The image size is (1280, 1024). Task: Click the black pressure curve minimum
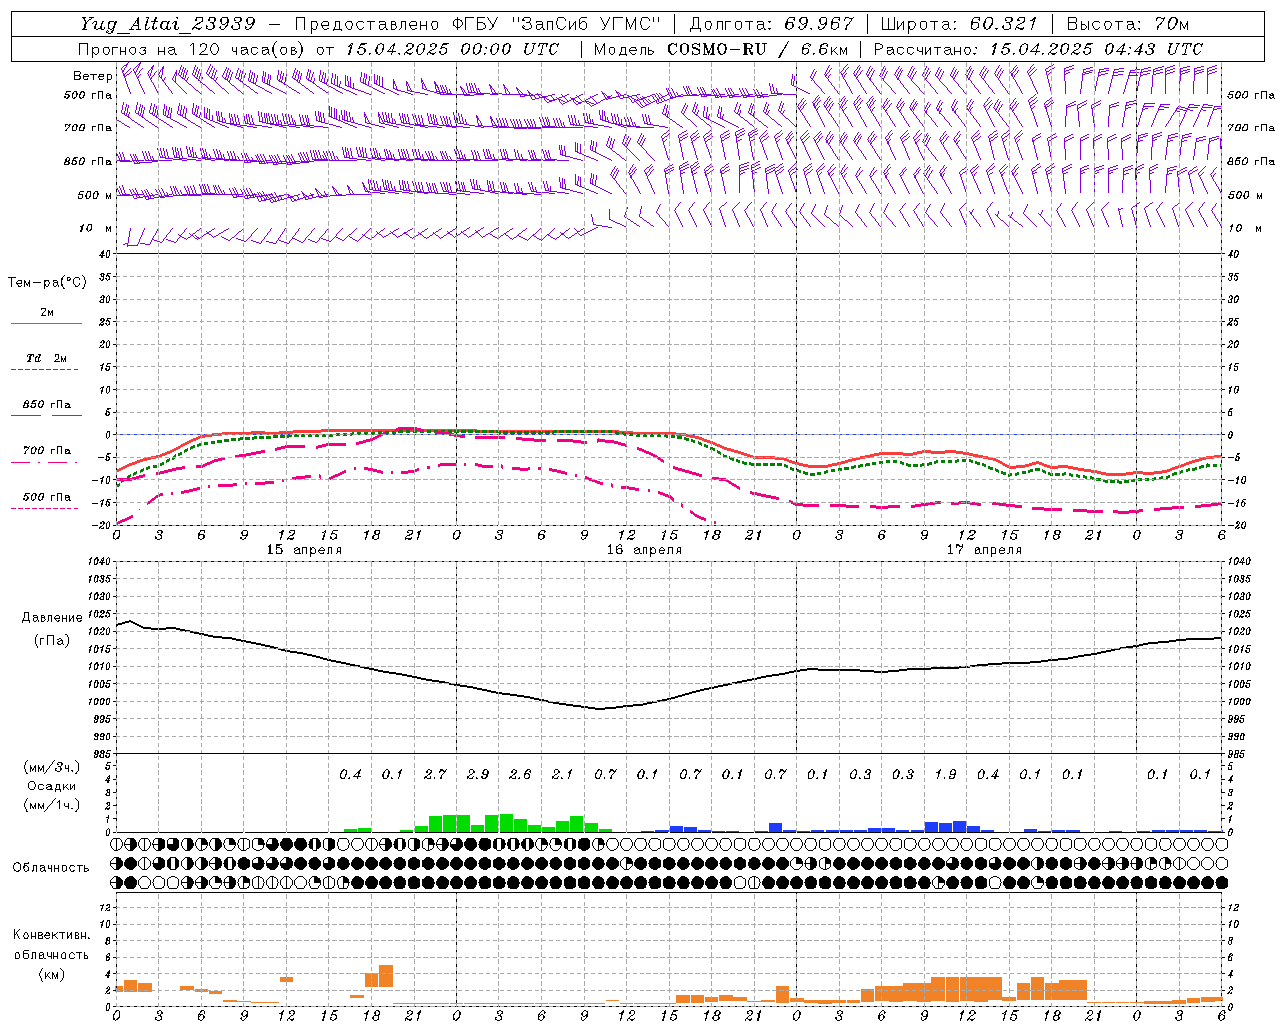point(599,709)
